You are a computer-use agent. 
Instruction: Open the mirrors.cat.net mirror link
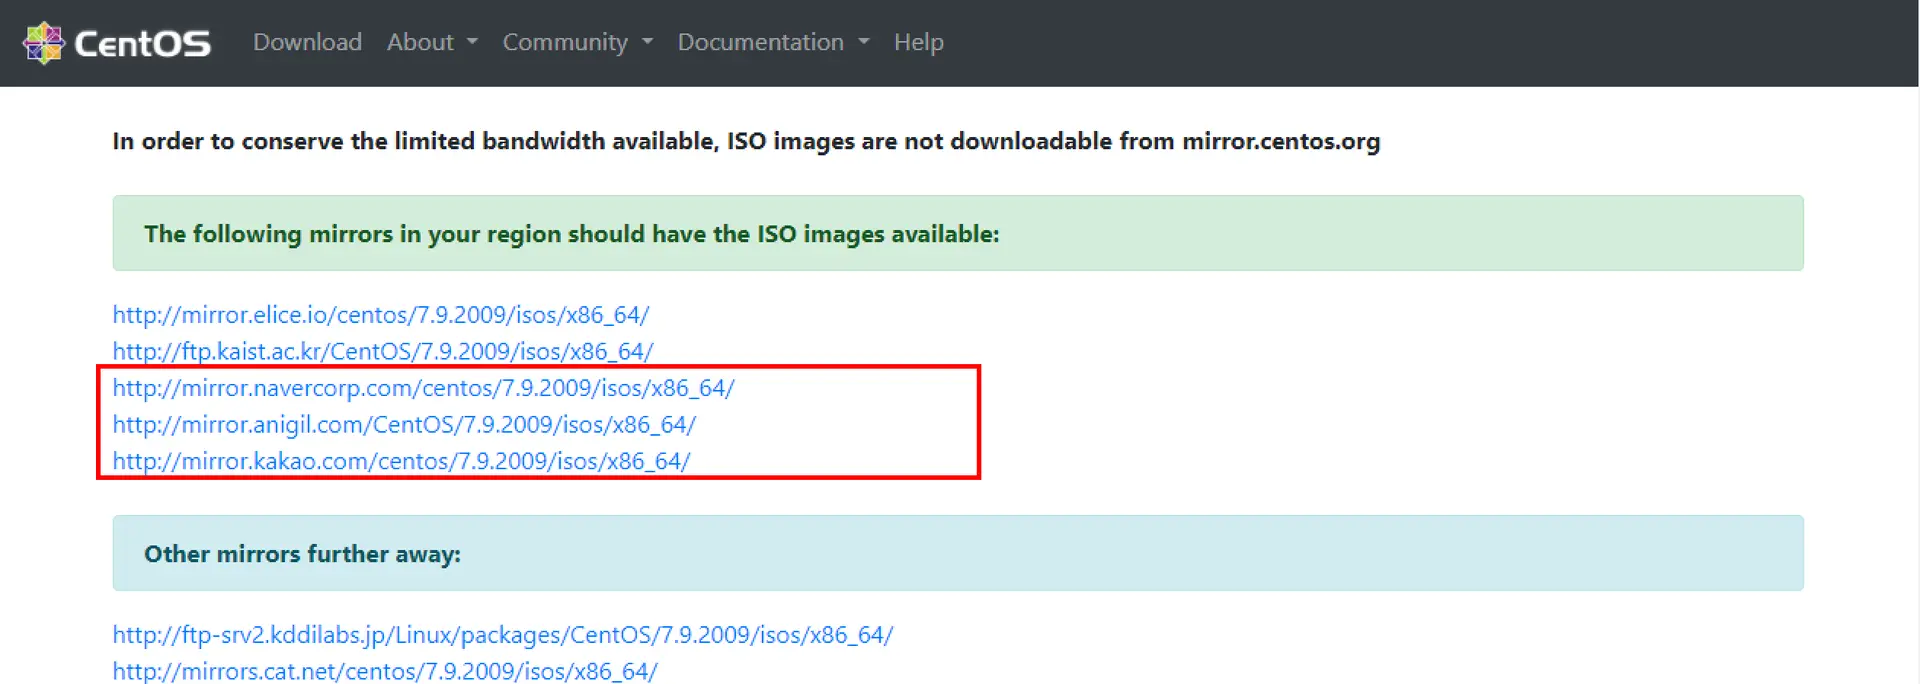(x=385, y=671)
